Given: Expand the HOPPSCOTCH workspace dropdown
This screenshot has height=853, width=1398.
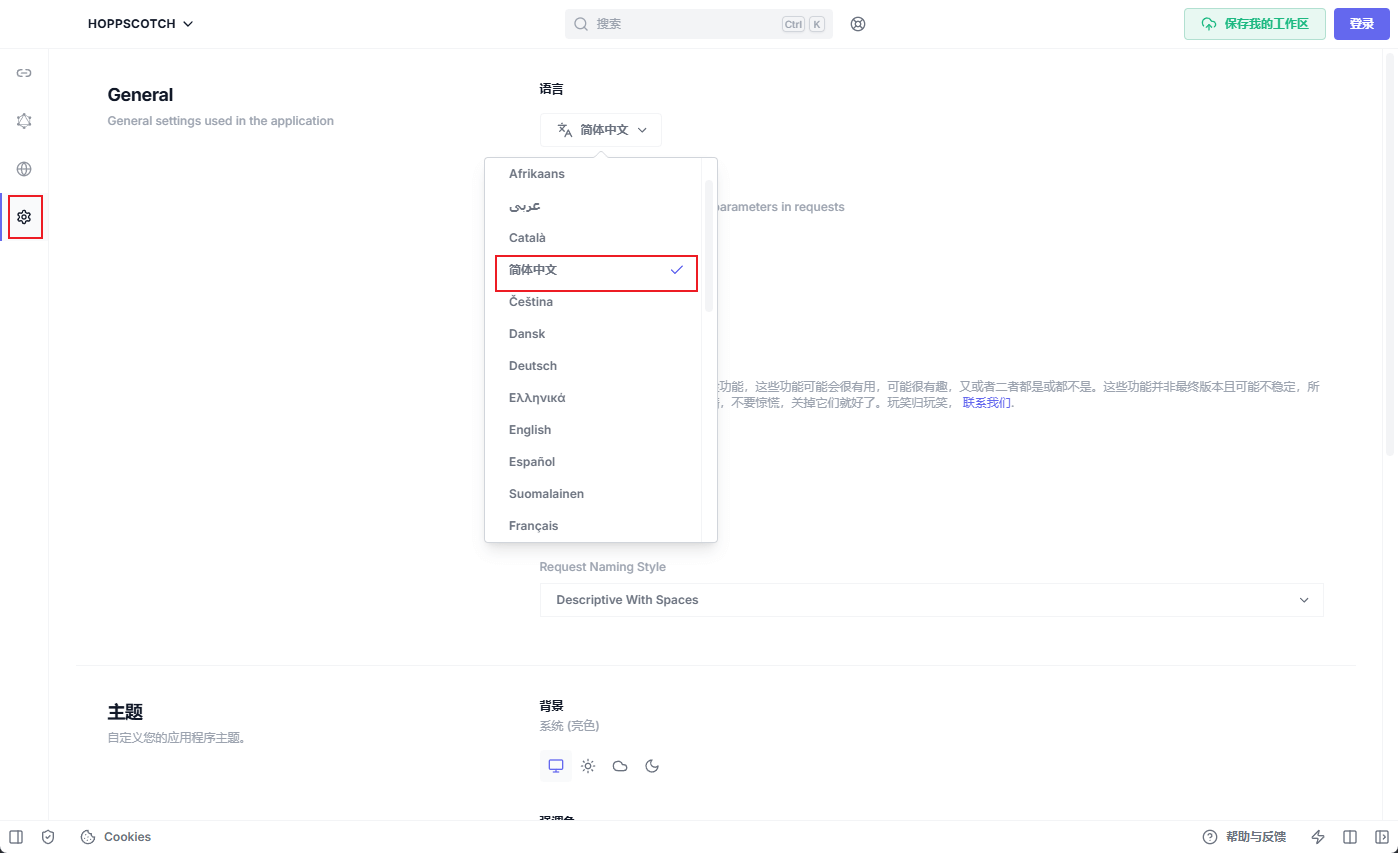Looking at the screenshot, I should click(140, 24).
